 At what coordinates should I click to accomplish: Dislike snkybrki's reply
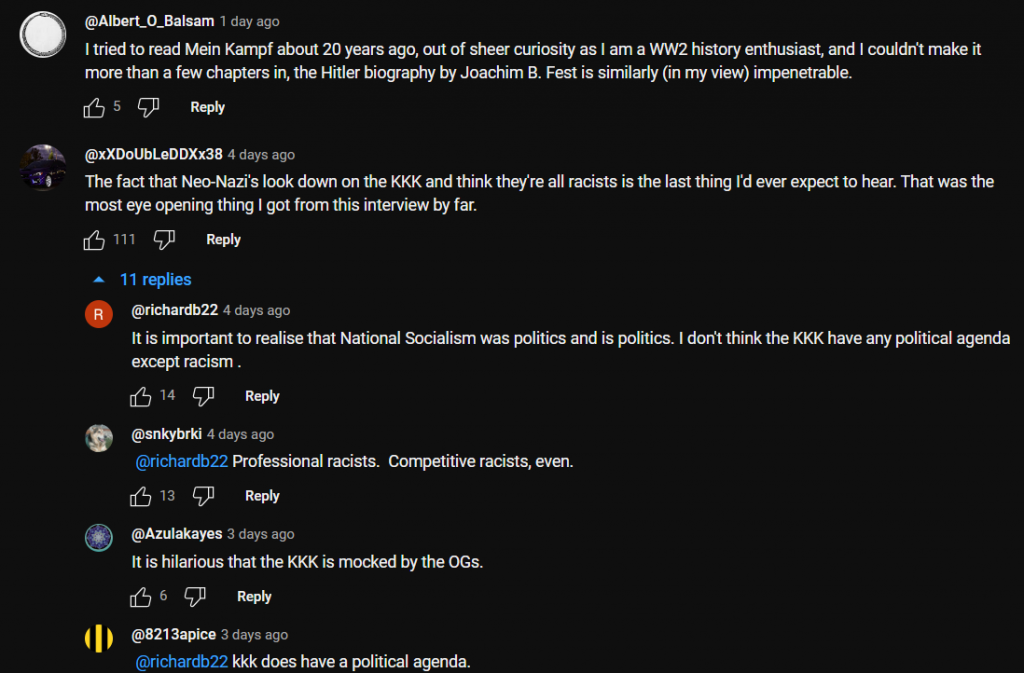click(203, 496)
